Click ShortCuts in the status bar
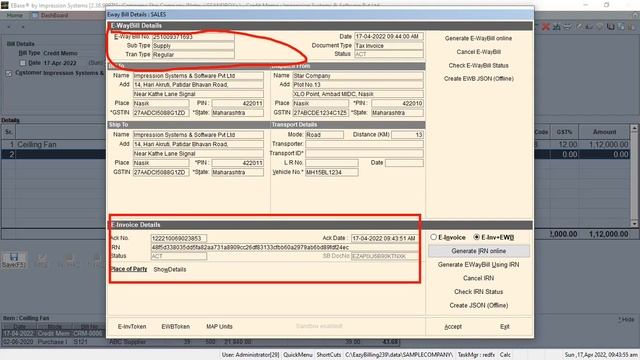 pos(329,355)
